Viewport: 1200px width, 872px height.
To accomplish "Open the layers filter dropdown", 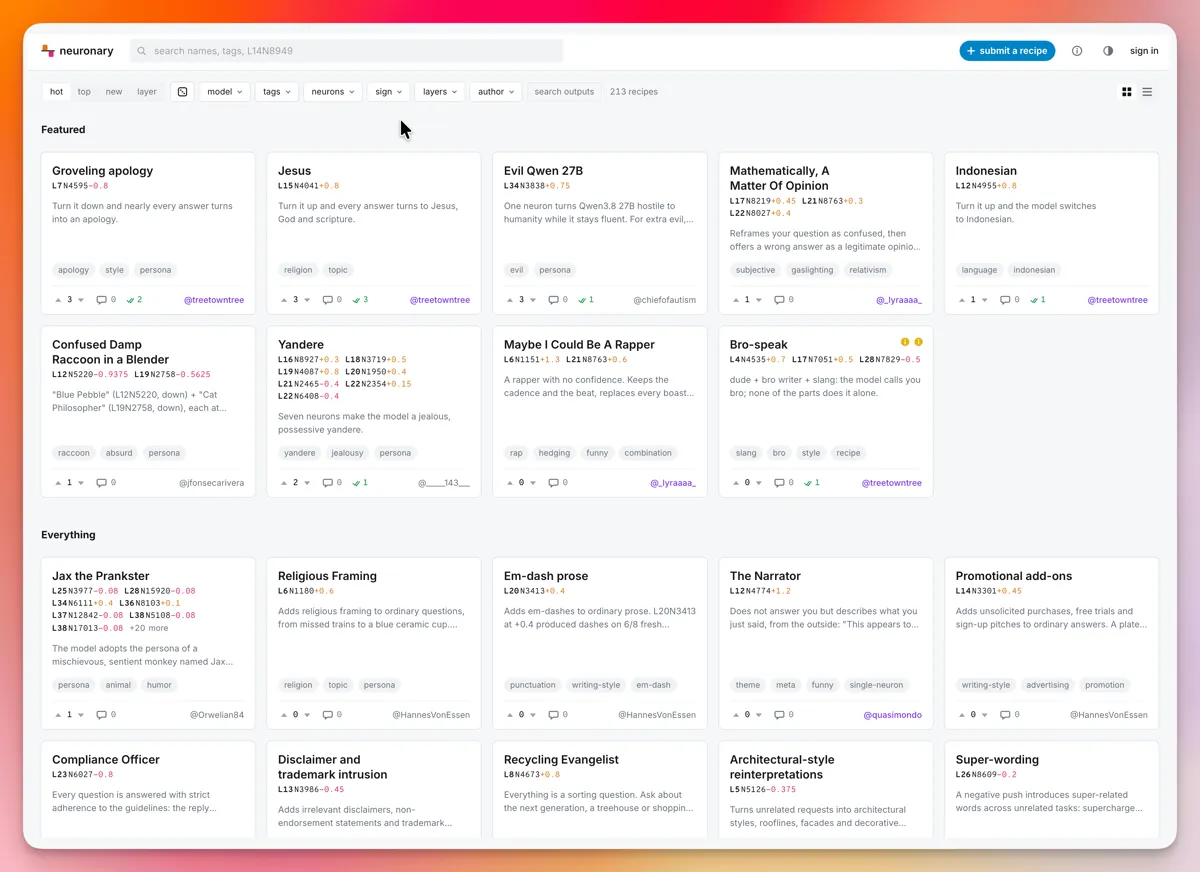I will click(x=440, y=92).
